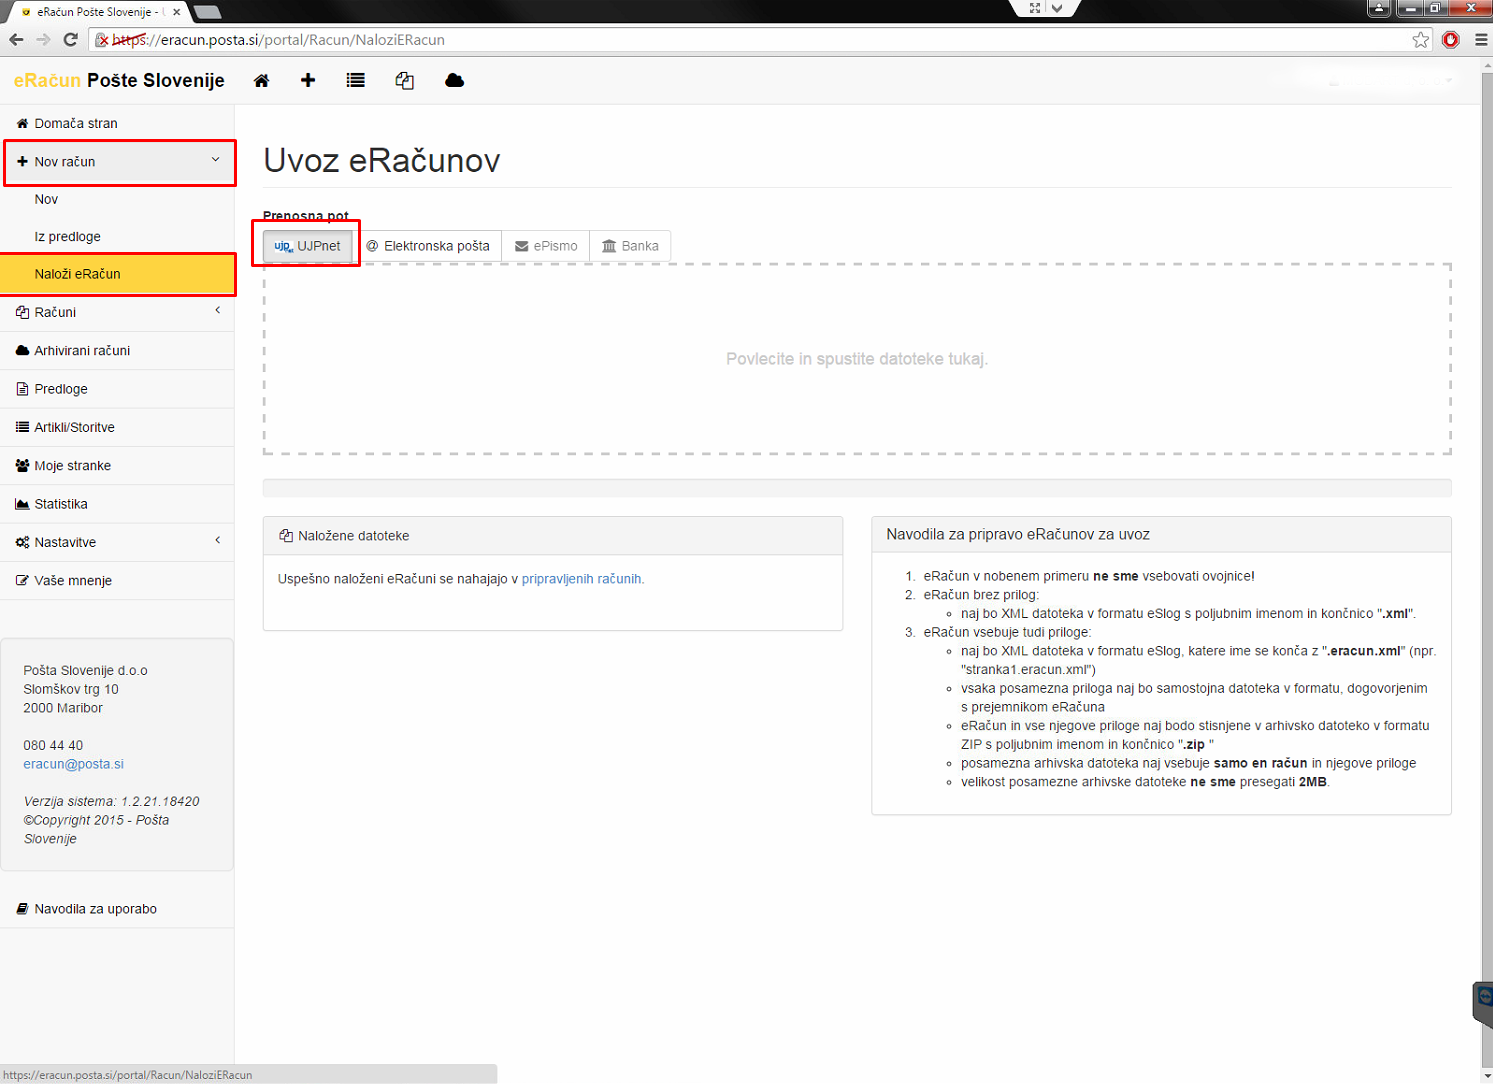The height and width of the screenshot is (1084, 1493).
Task: Open Vaše mnenje feedback page
Action: pyautogui.click(x=117, y=581)
